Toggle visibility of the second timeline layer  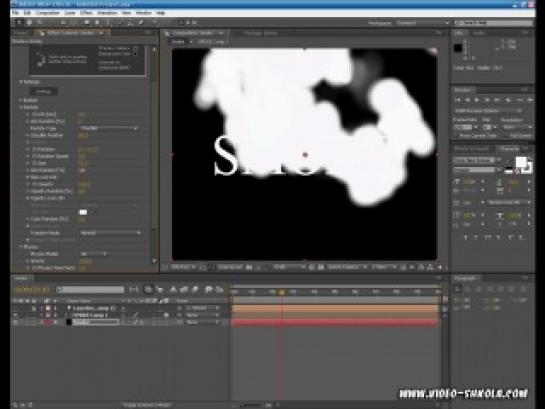coord(15,316)
